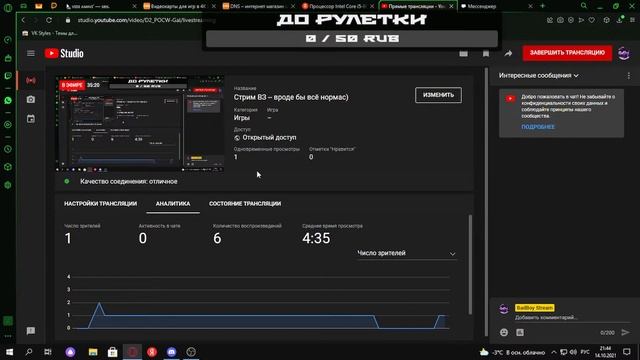Open the emoji picker in chat
Screen dimensions: 640x360
coord(504,333)
